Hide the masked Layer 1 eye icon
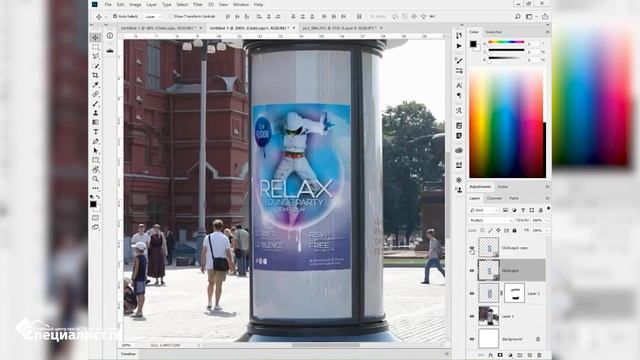 point(472,293)
